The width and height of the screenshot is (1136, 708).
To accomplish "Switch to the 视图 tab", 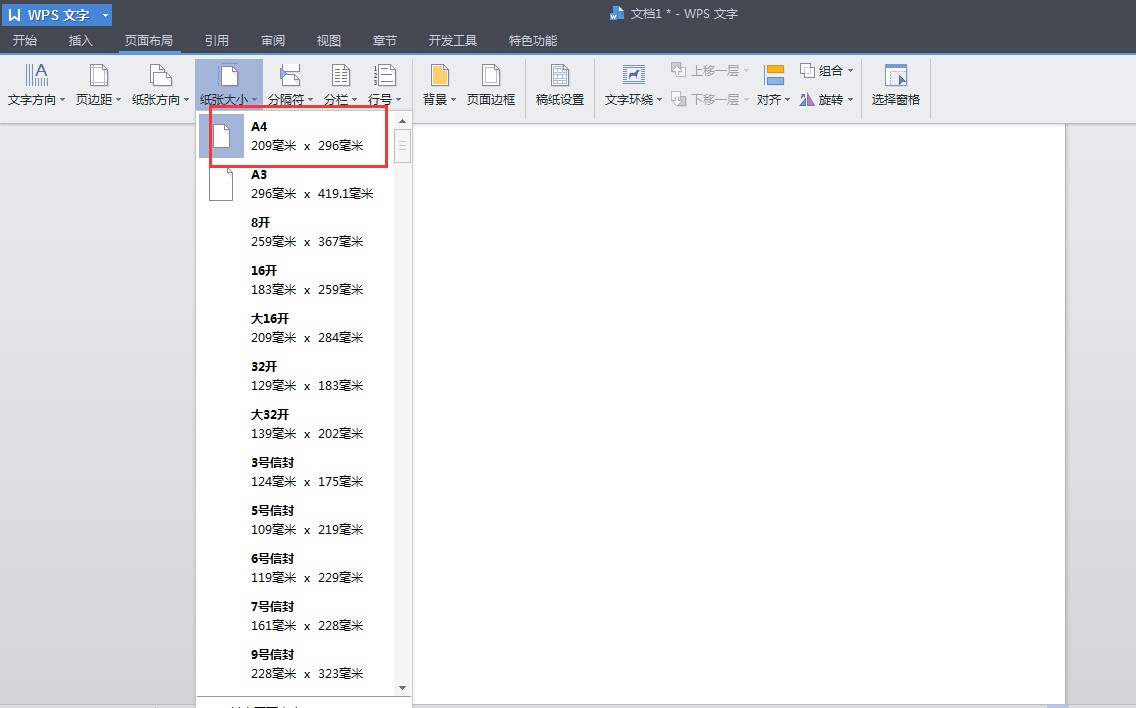I will point(328,41).
